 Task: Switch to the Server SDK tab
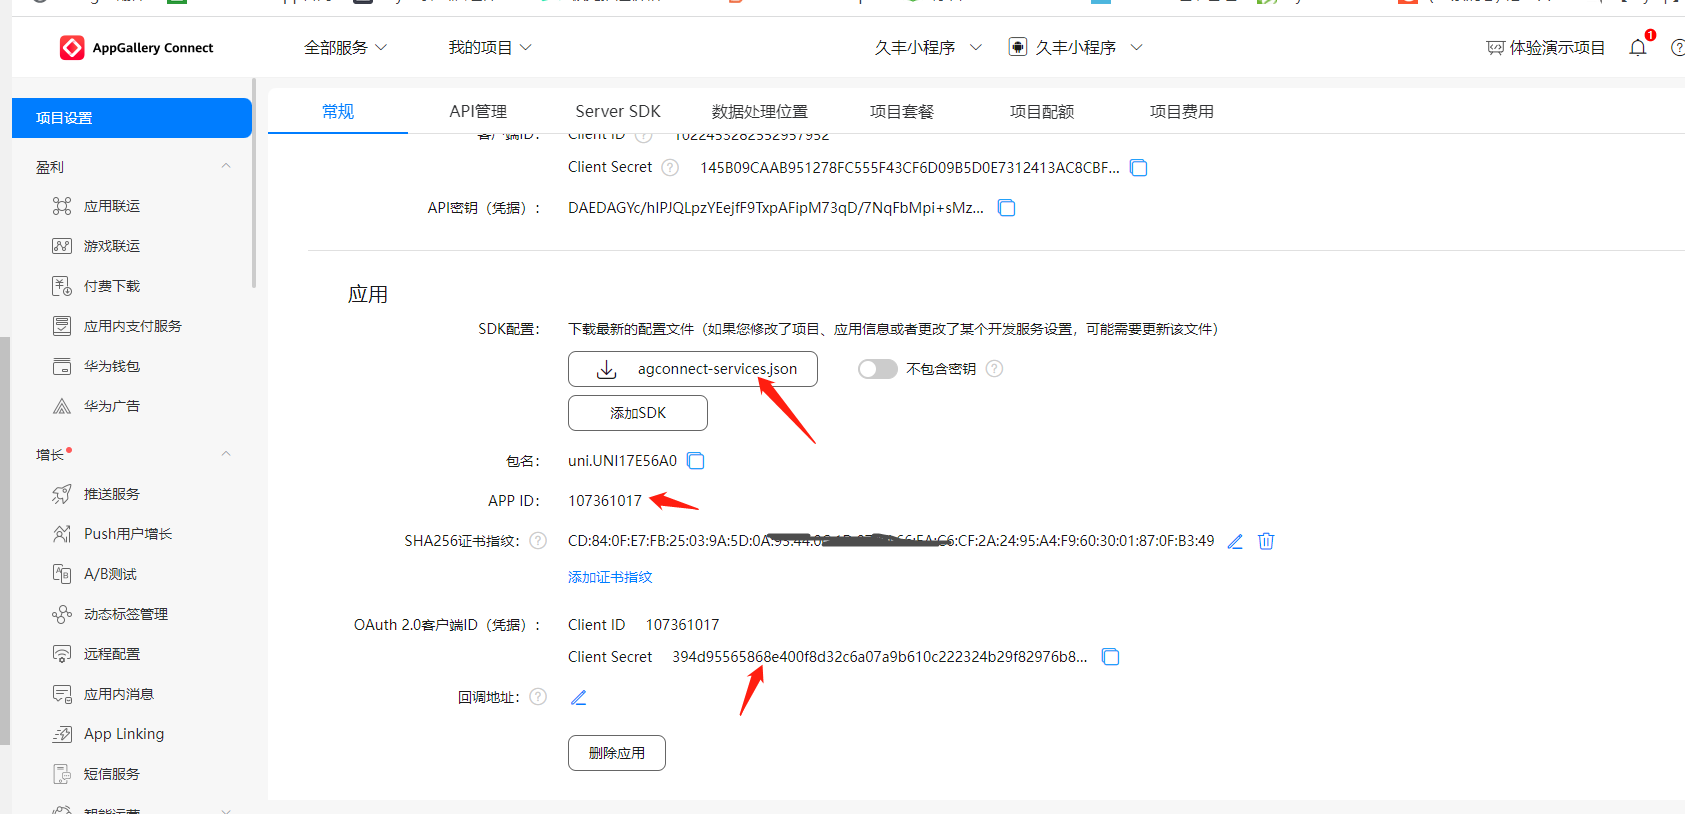click(x=618, y=111)
